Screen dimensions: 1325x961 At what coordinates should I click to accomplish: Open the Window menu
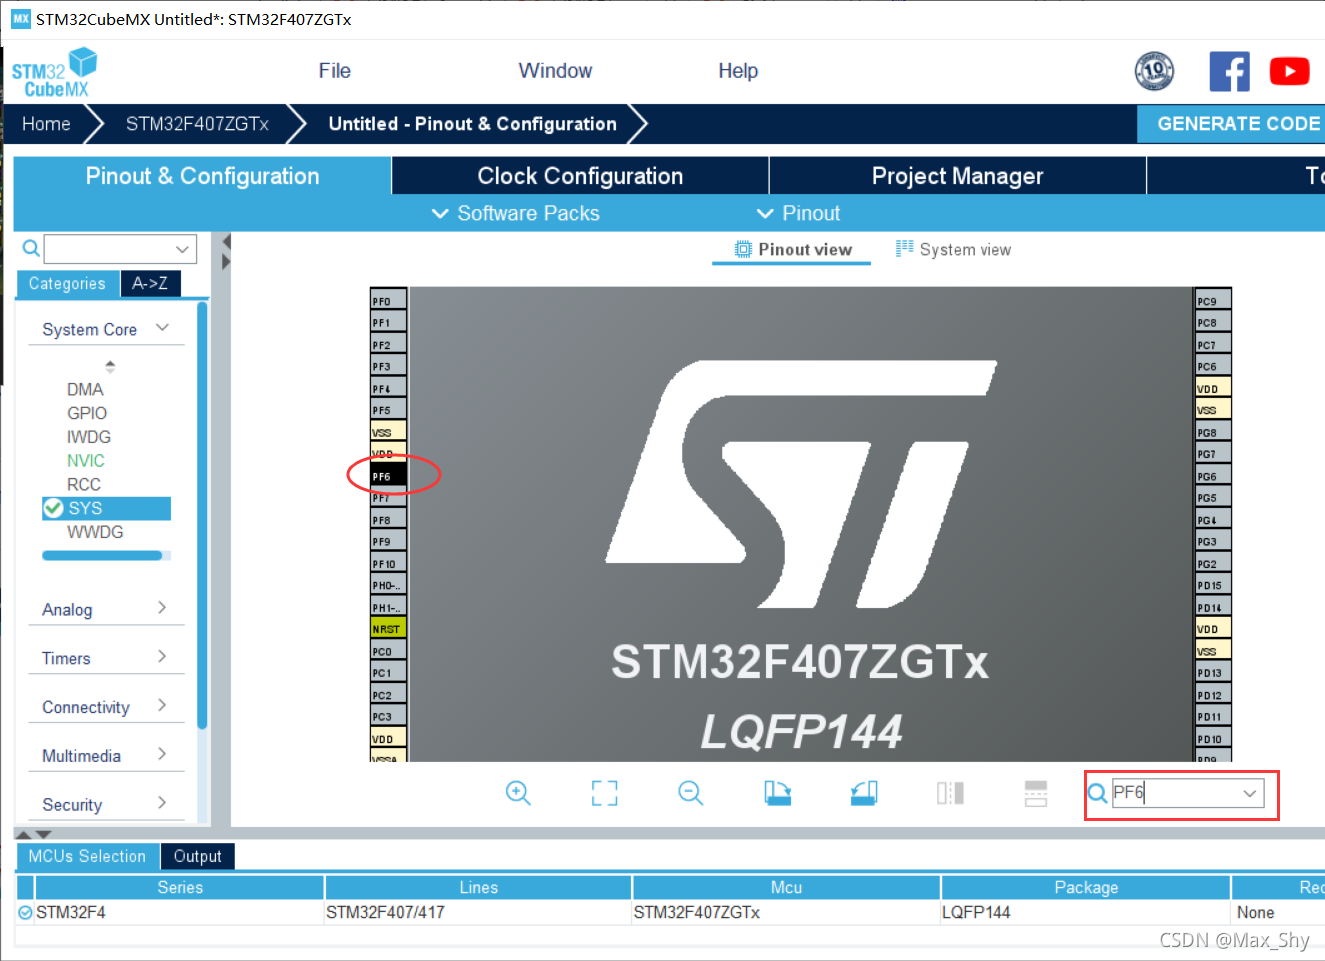[555, 71]
